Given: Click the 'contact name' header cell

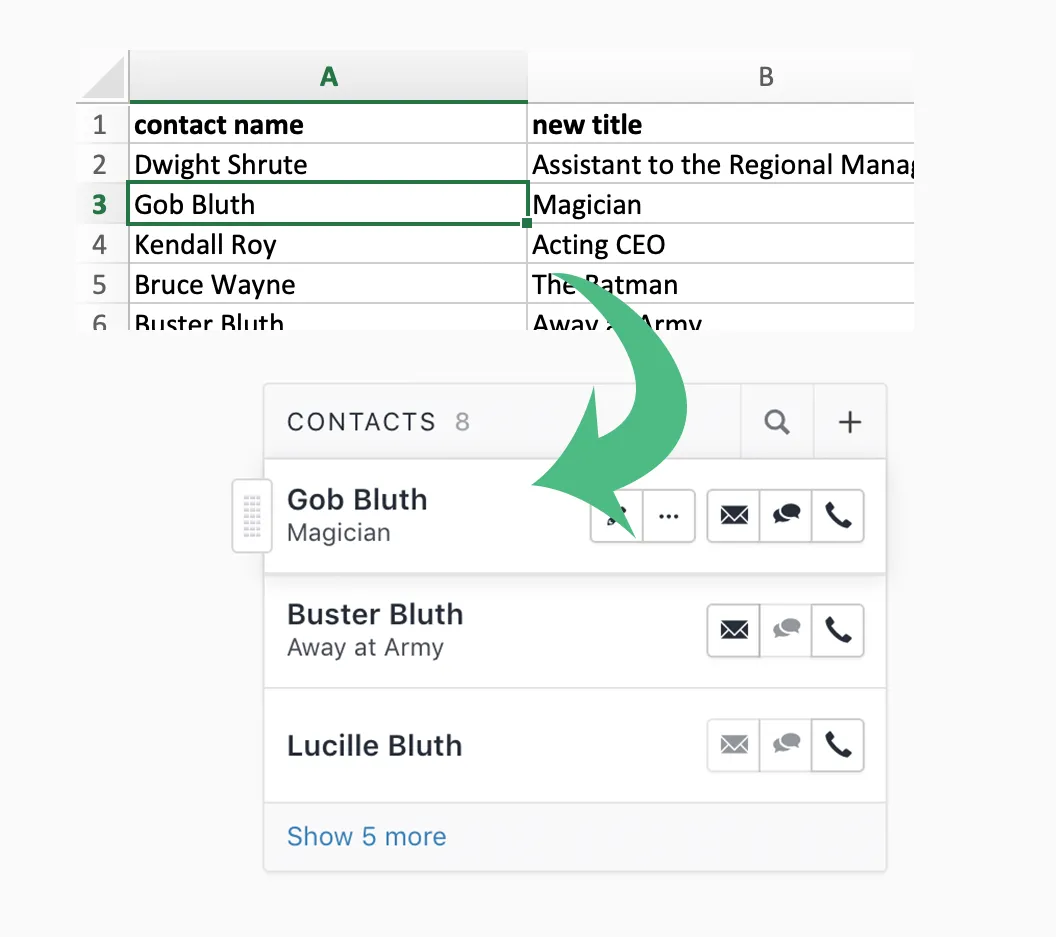Looking at the screenshot, I should click(328, 124).
